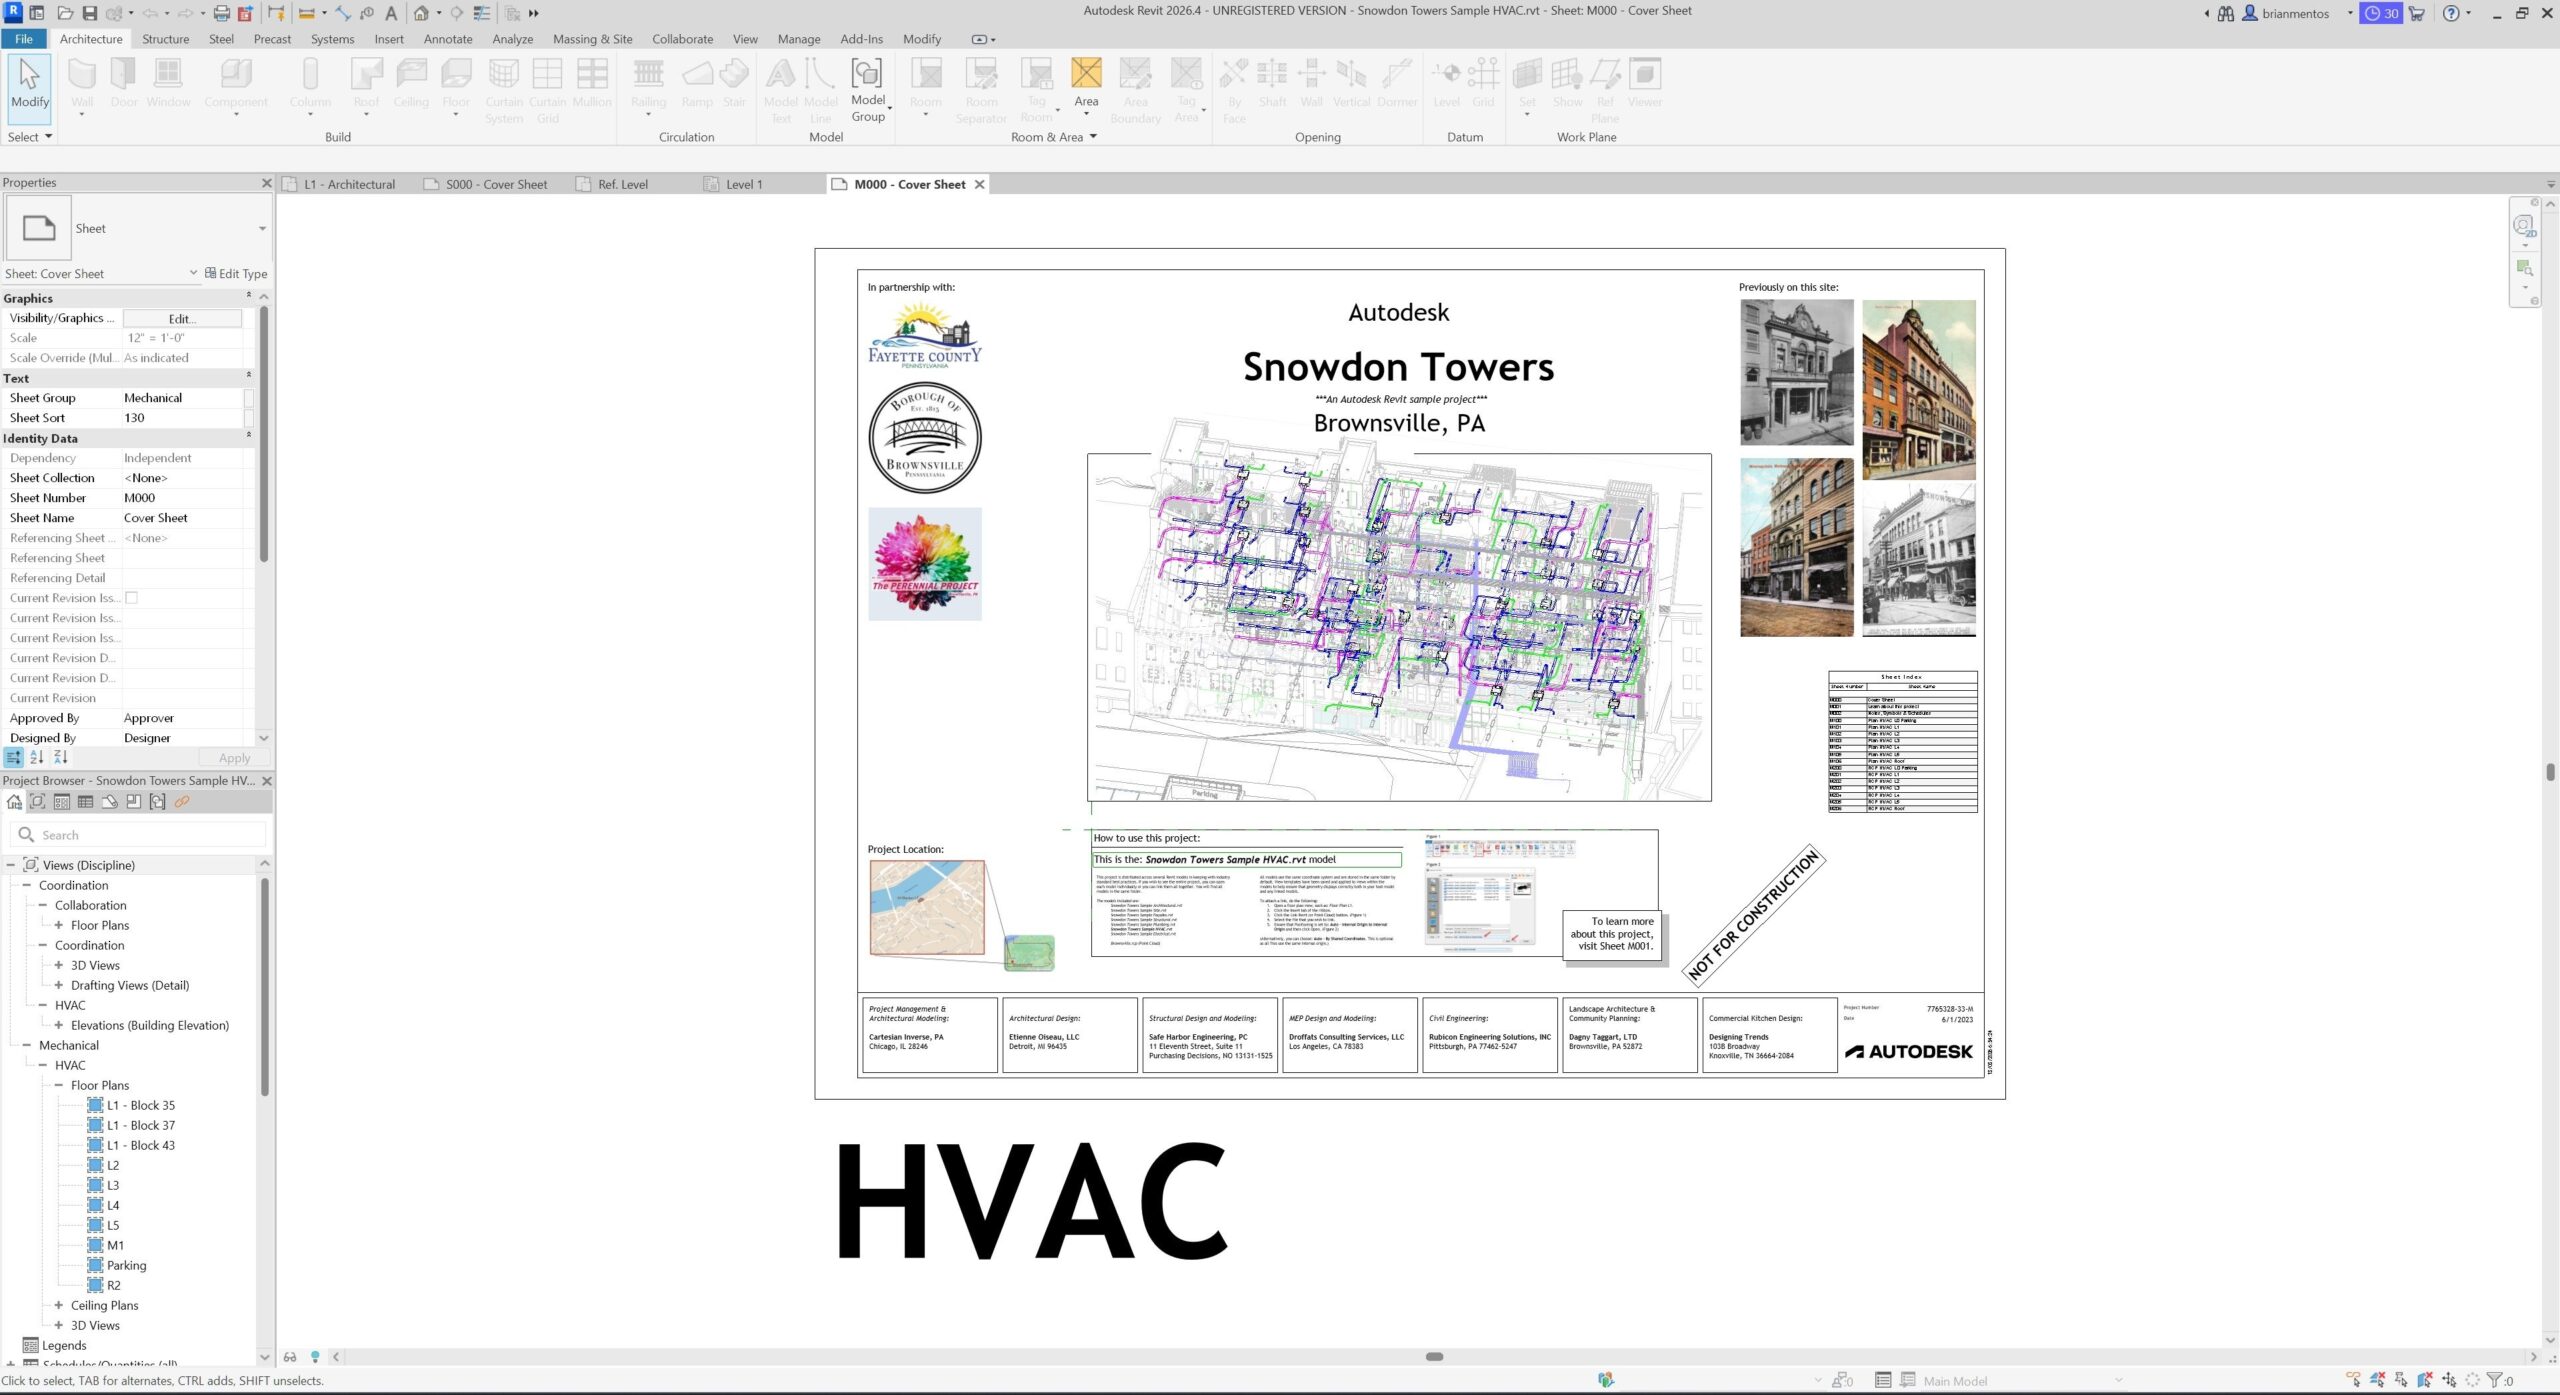Image resolution: width=2560 pixels, height=1395 pixels.
Task: Click the Default 3D View house icon
Action: click(422, 13)
